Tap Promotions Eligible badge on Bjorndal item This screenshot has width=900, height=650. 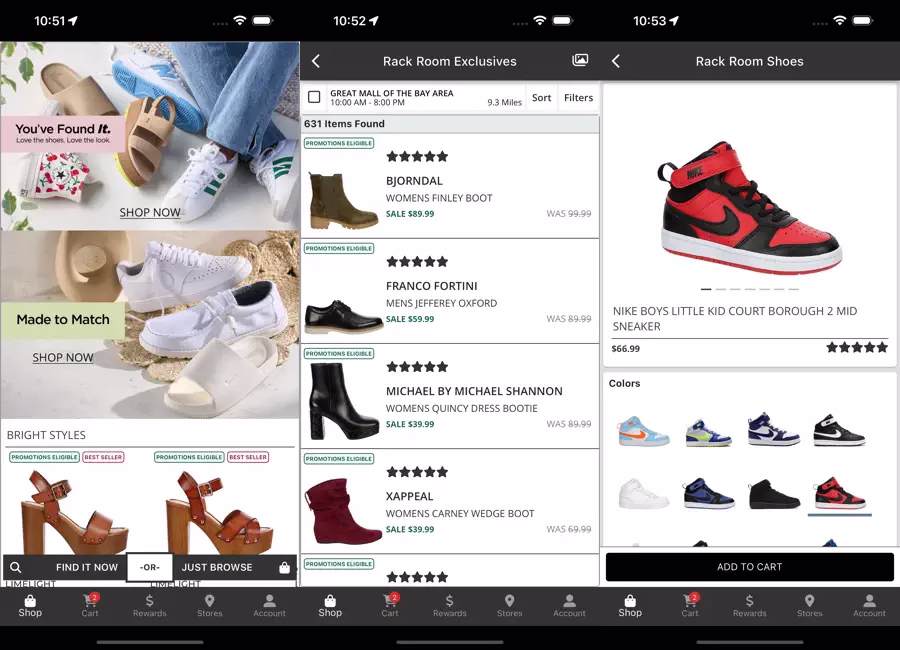pyautogui.click(x=339, y=143)
